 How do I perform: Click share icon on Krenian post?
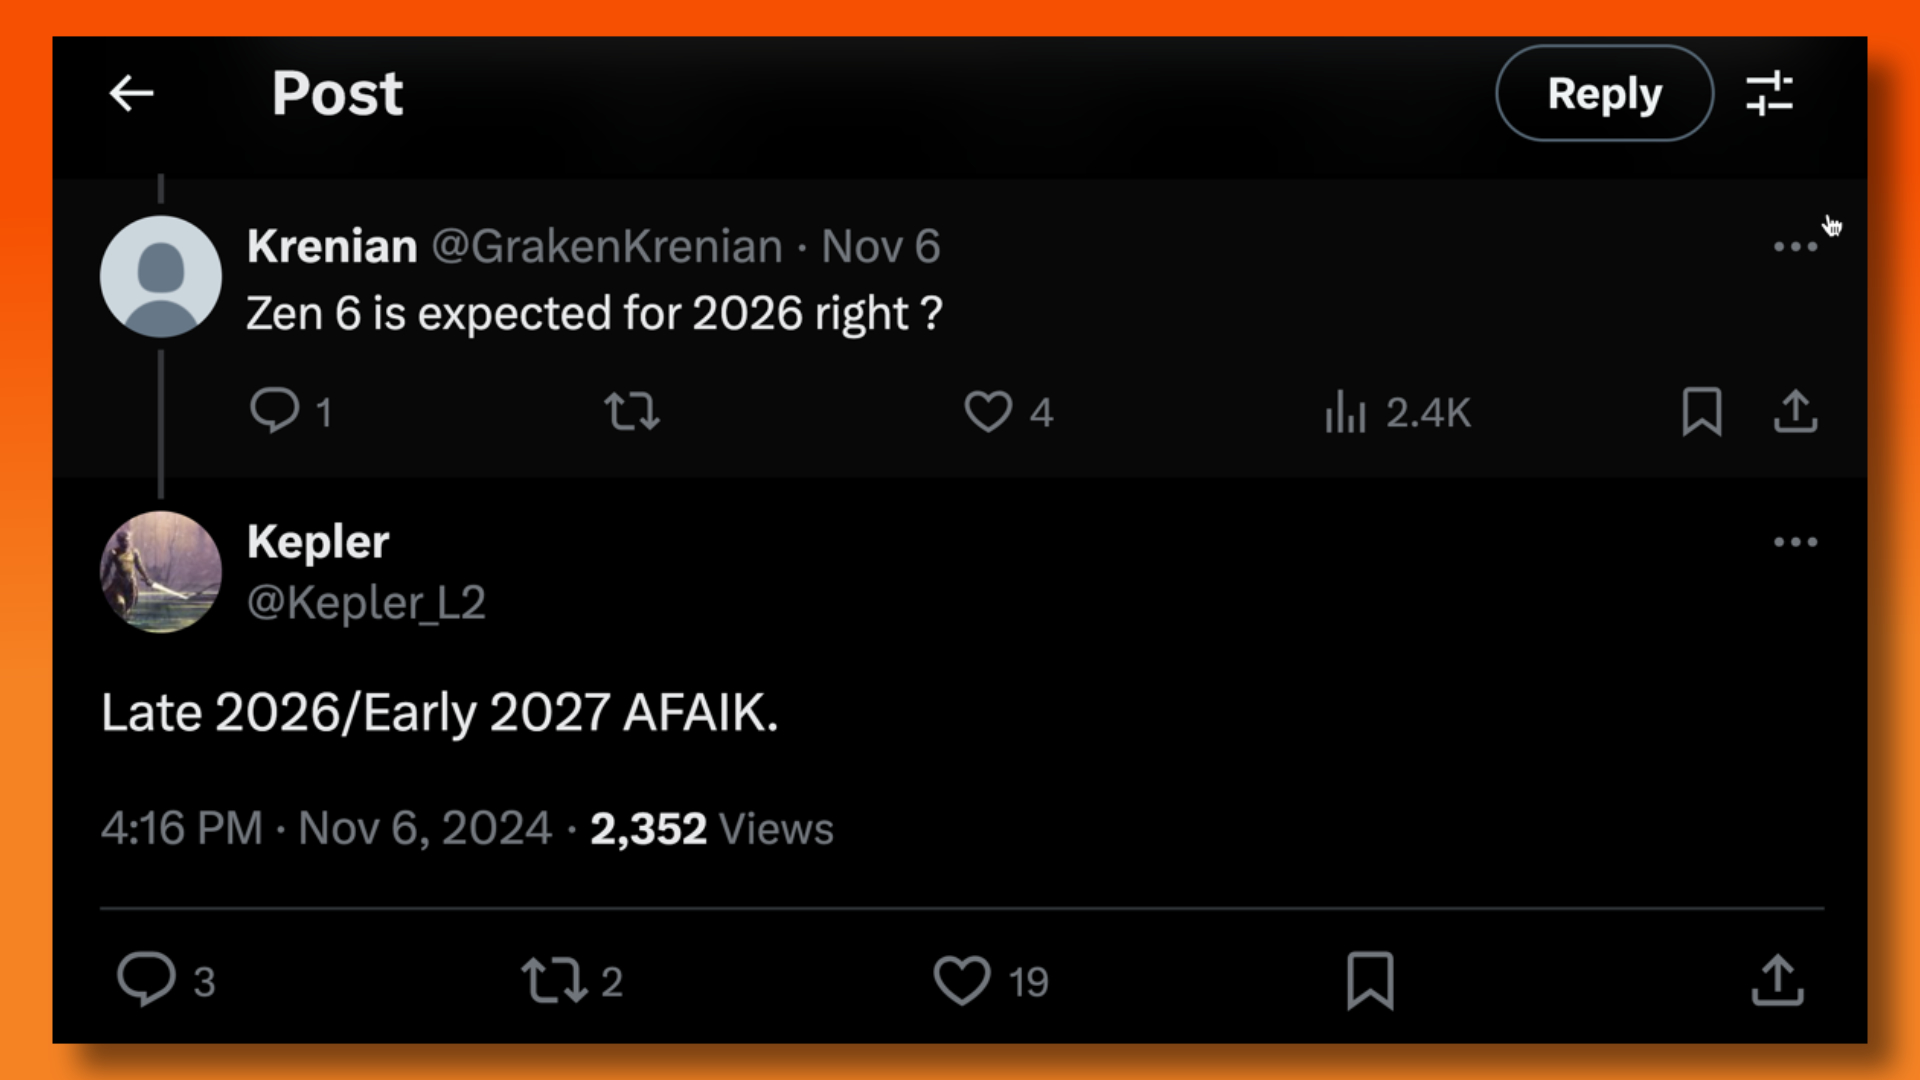1796,413
